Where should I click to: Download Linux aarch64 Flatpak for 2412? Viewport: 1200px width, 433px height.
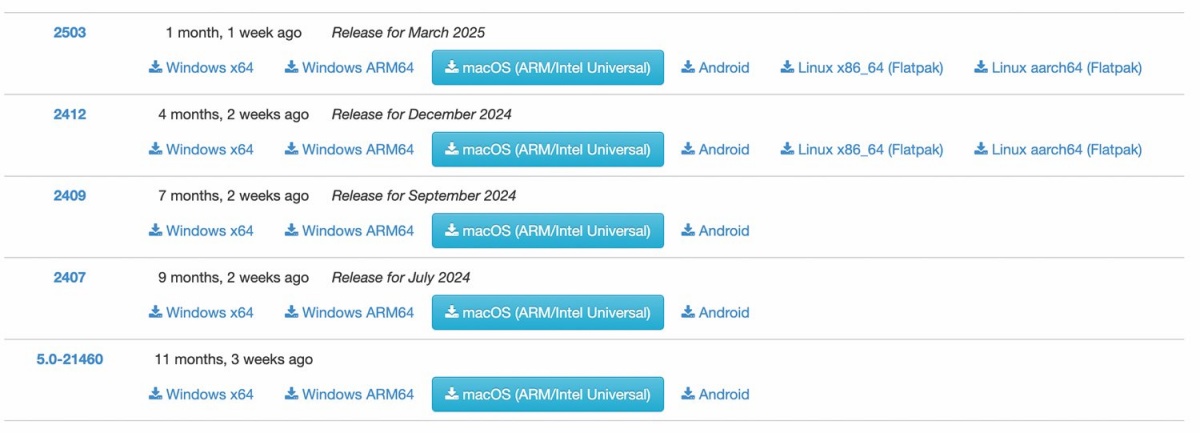1058,149
